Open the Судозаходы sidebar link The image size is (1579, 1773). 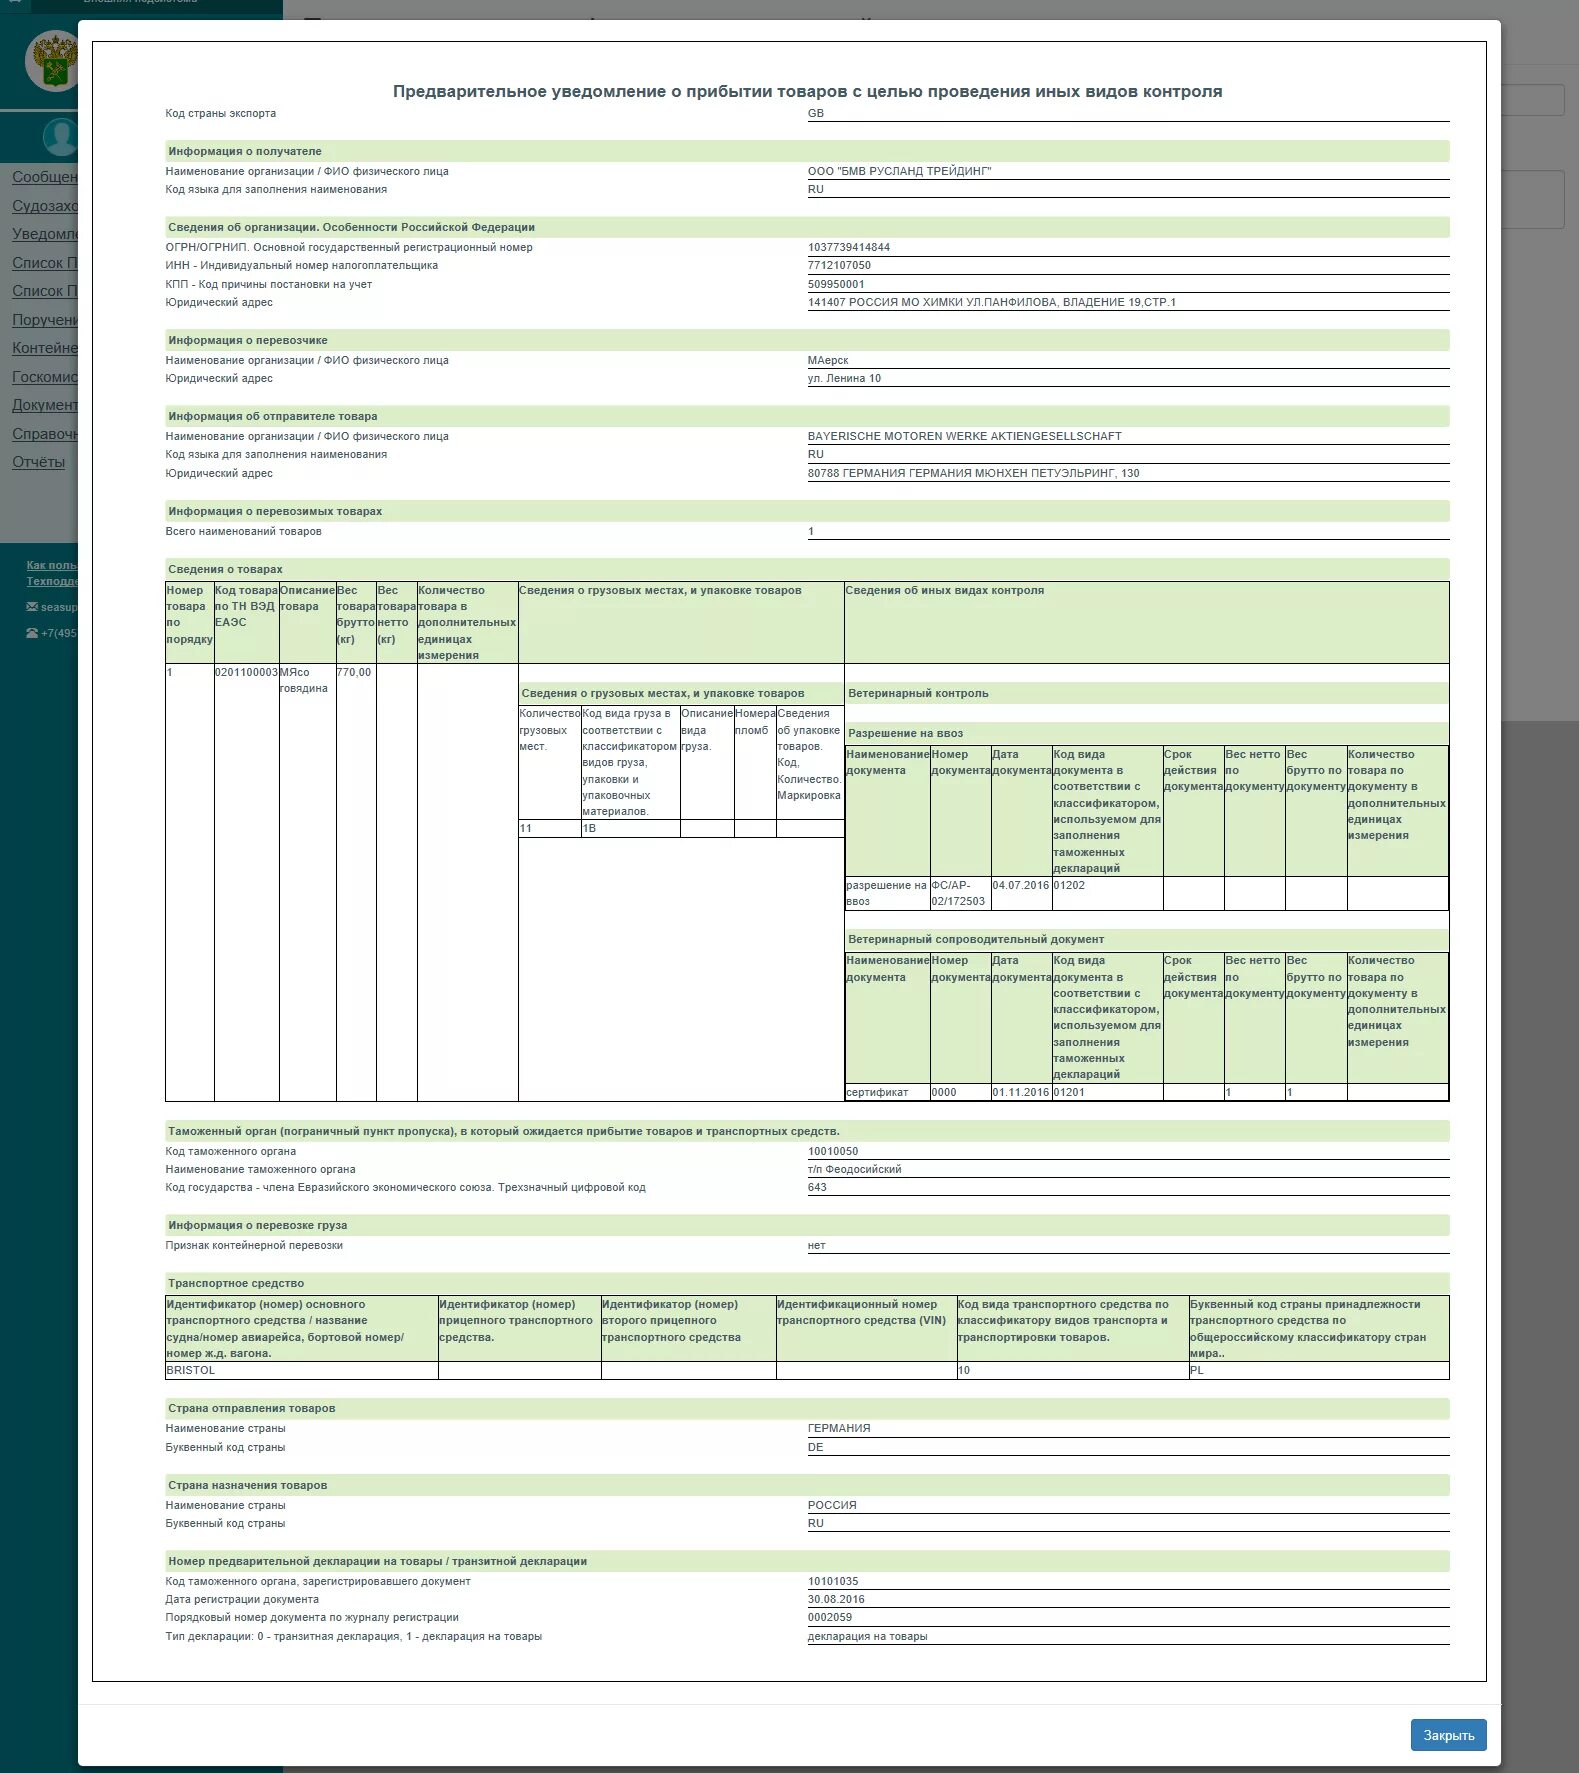click(44, 206)
